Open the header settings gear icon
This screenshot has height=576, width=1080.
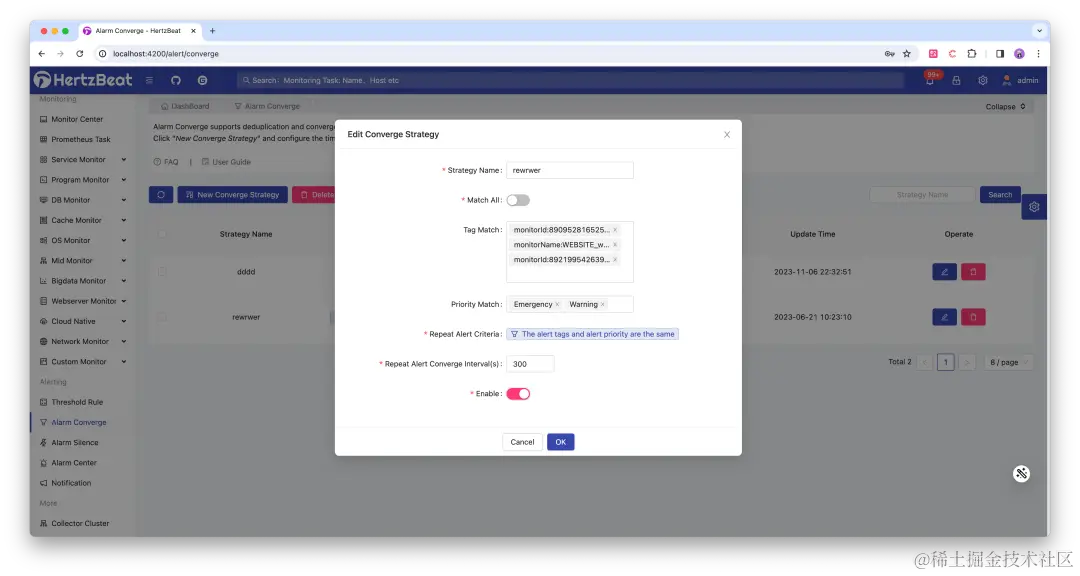pos(983,80)
